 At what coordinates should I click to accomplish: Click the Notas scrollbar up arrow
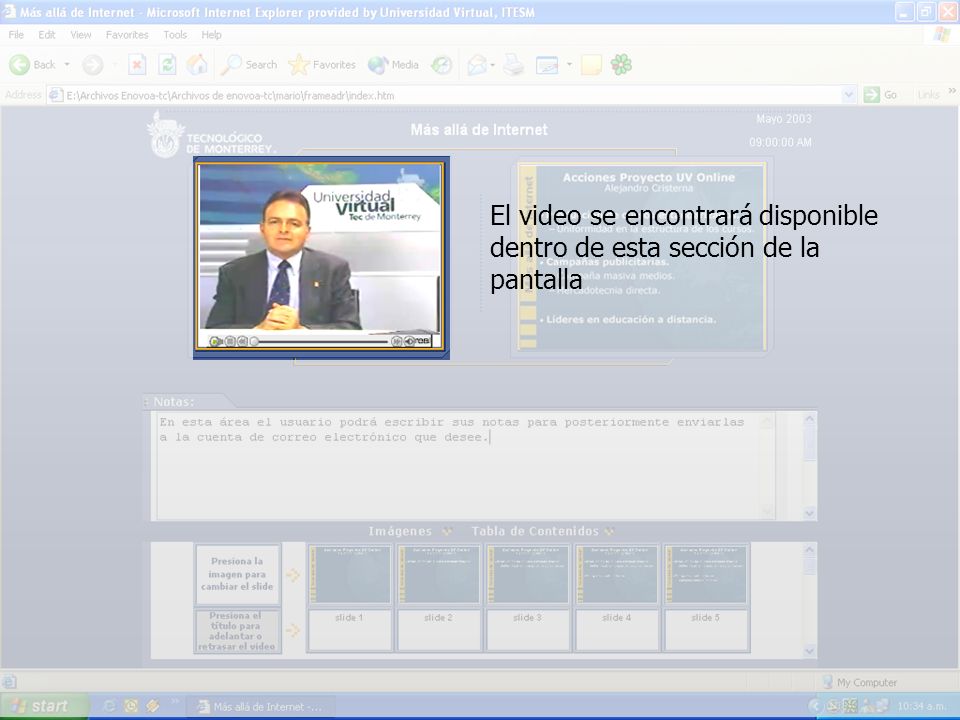pyautogui.click(x=809, y=419)
